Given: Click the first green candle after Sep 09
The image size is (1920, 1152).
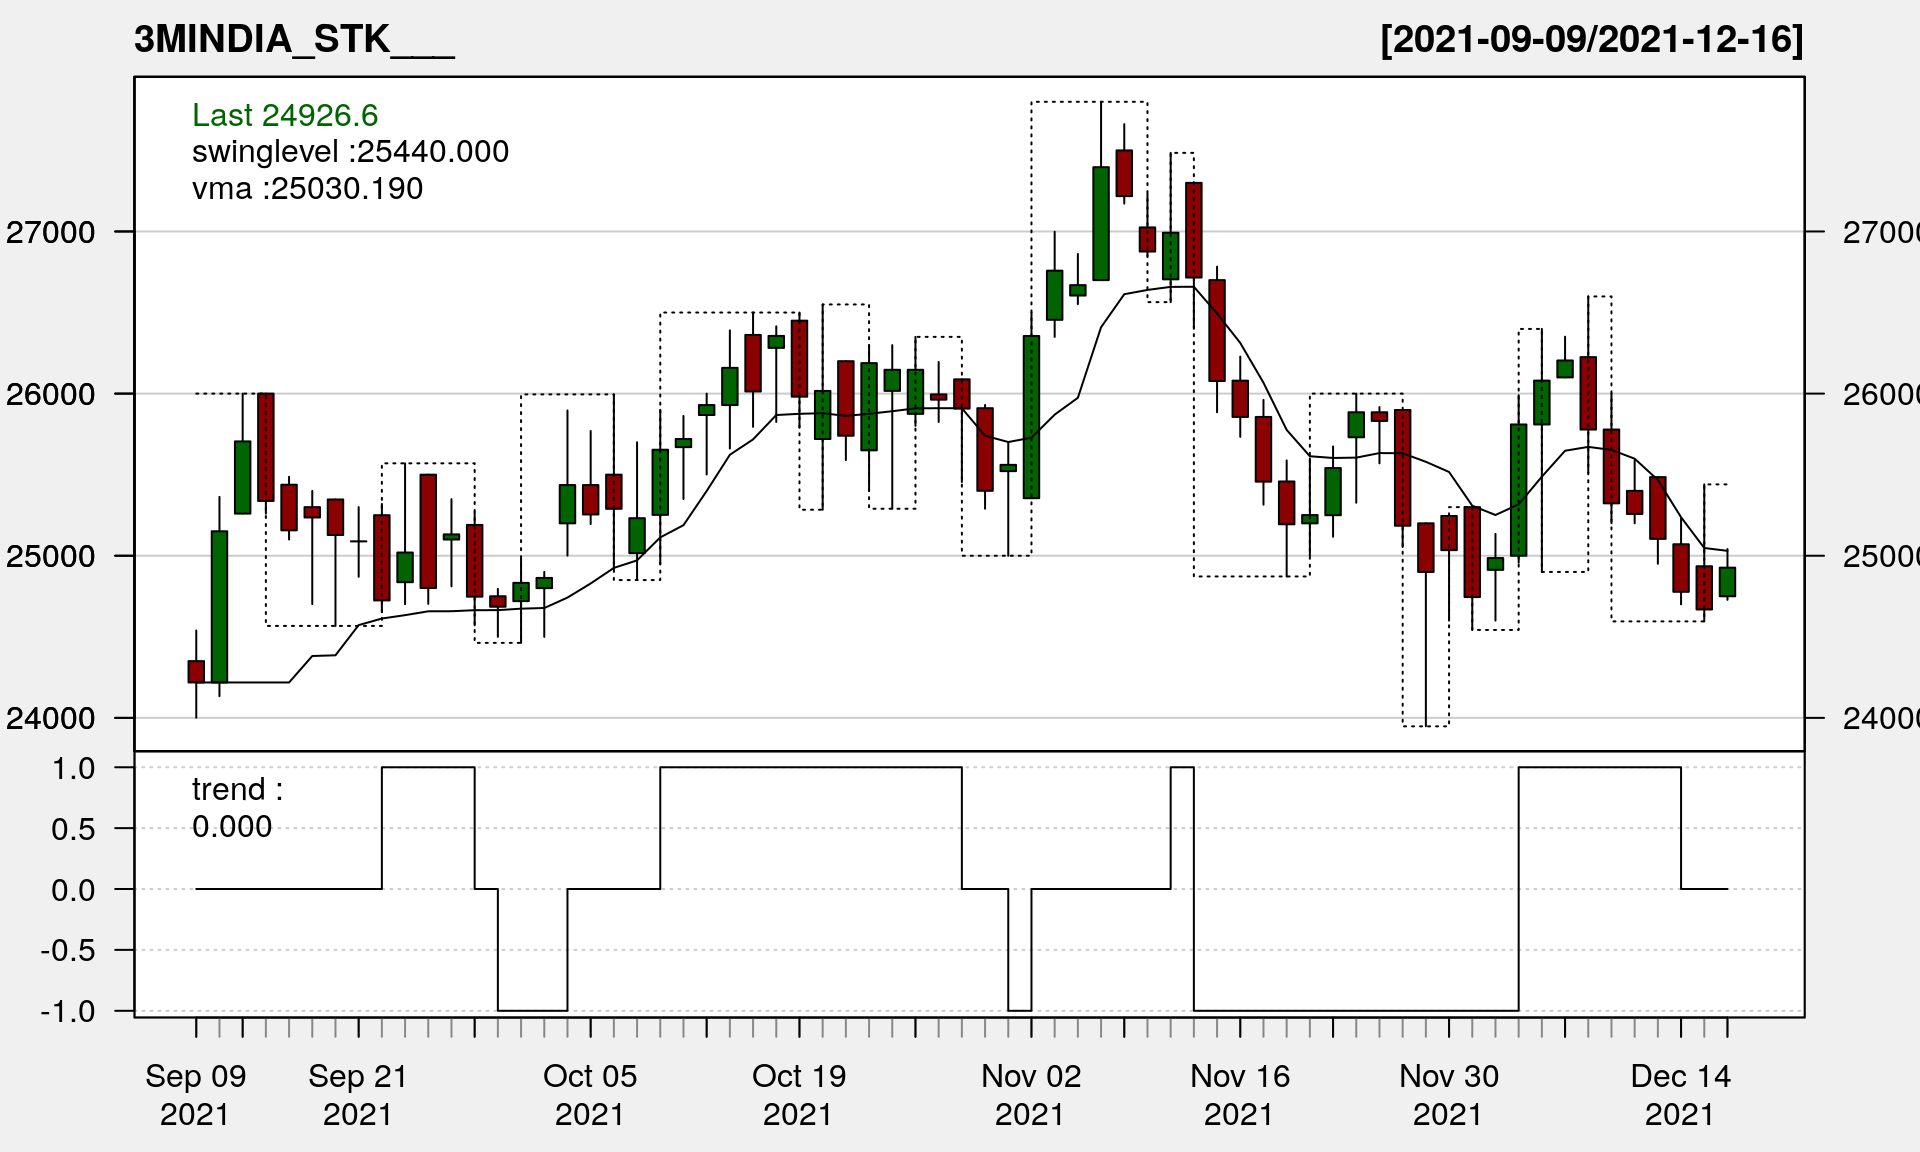Looking at the screenshot, I should point(219,606).
